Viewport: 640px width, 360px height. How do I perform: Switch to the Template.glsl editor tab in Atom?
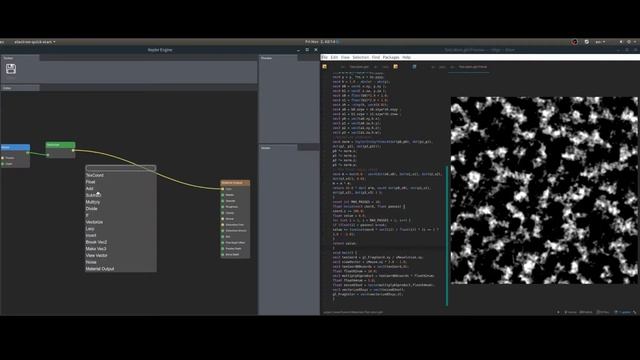pos(359,67)
